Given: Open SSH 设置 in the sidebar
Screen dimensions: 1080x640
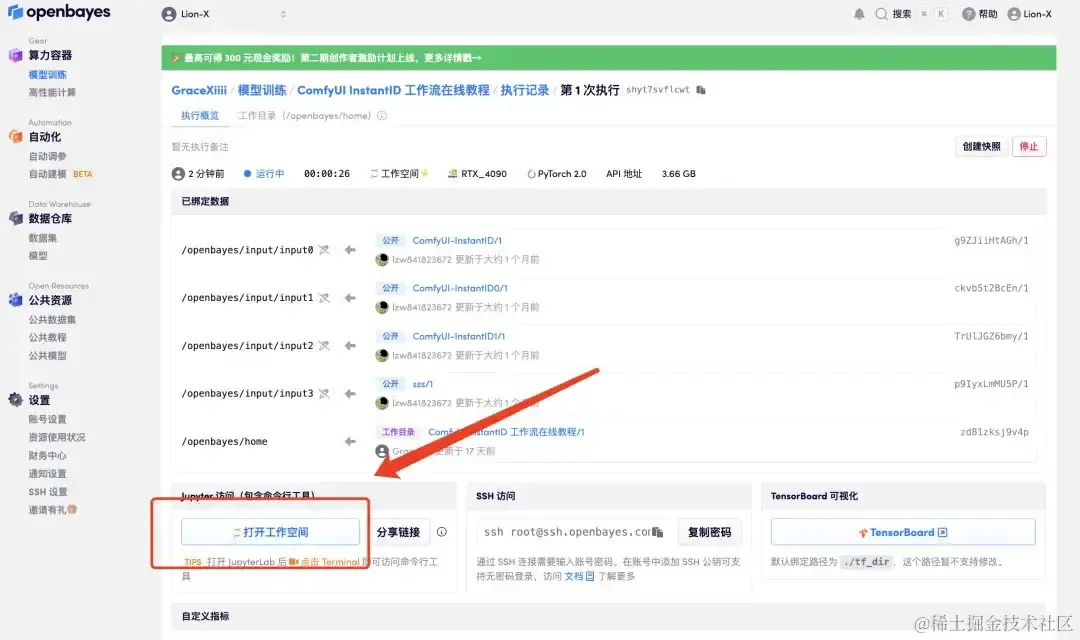Looking at the screenshot, I should coord(48,492).
